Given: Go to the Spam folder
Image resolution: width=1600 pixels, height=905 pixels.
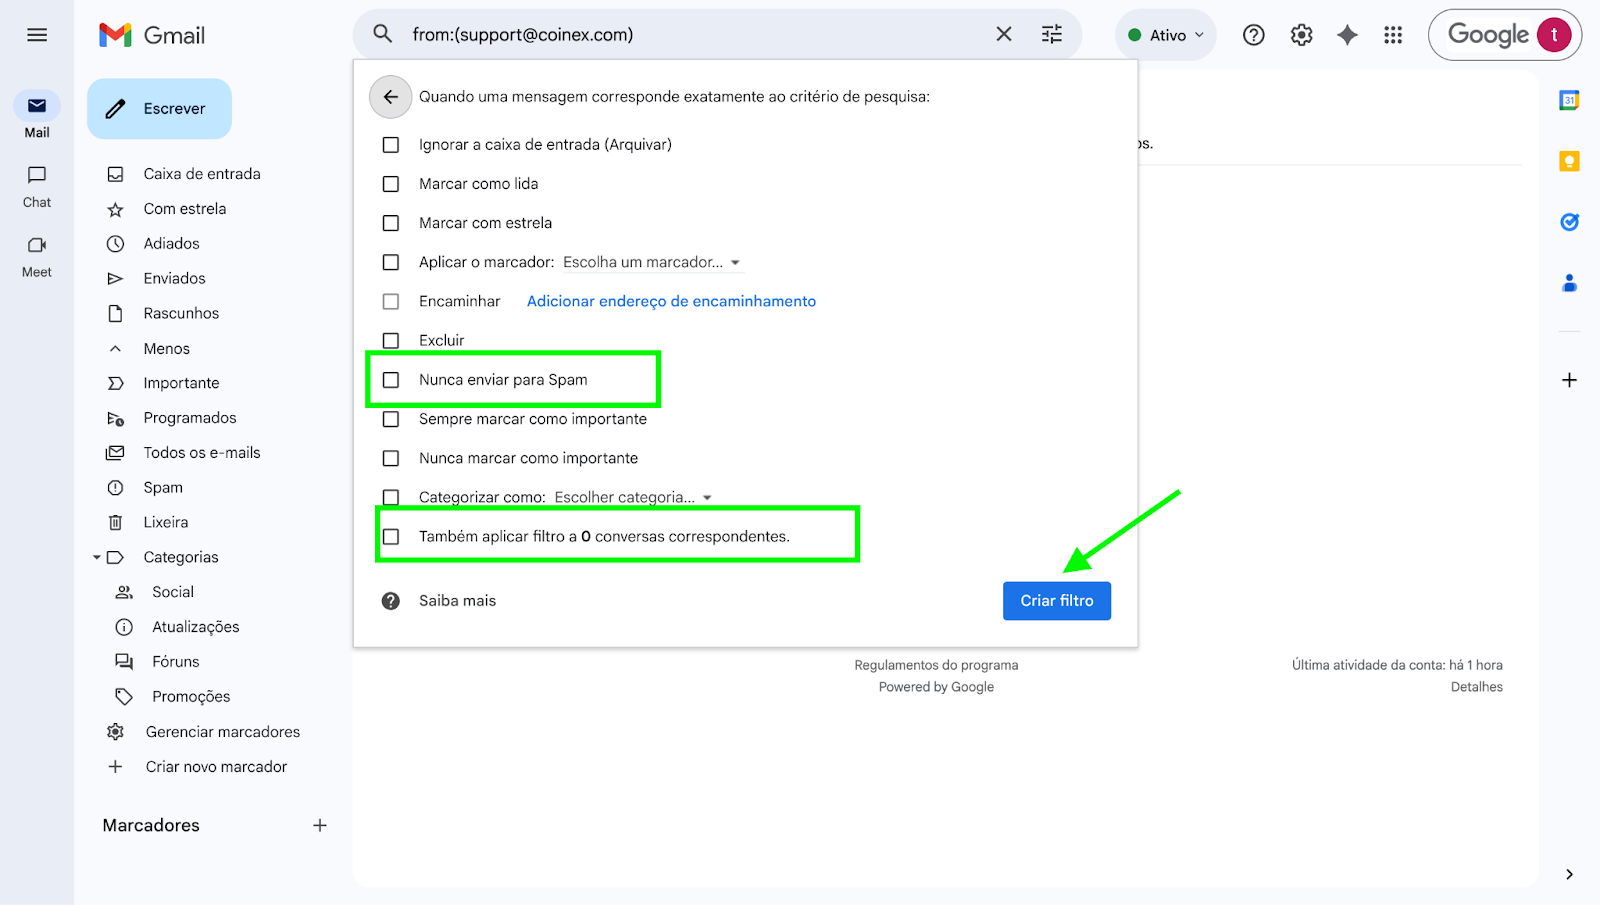Looking at the screenshot, I should pyautogui.click(x=163, y=488).
